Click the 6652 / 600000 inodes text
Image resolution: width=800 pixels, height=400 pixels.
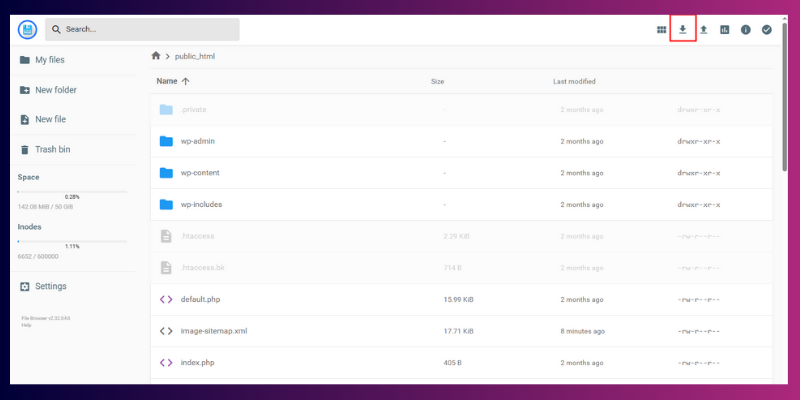pyautogui.click(x=38, y=256)
